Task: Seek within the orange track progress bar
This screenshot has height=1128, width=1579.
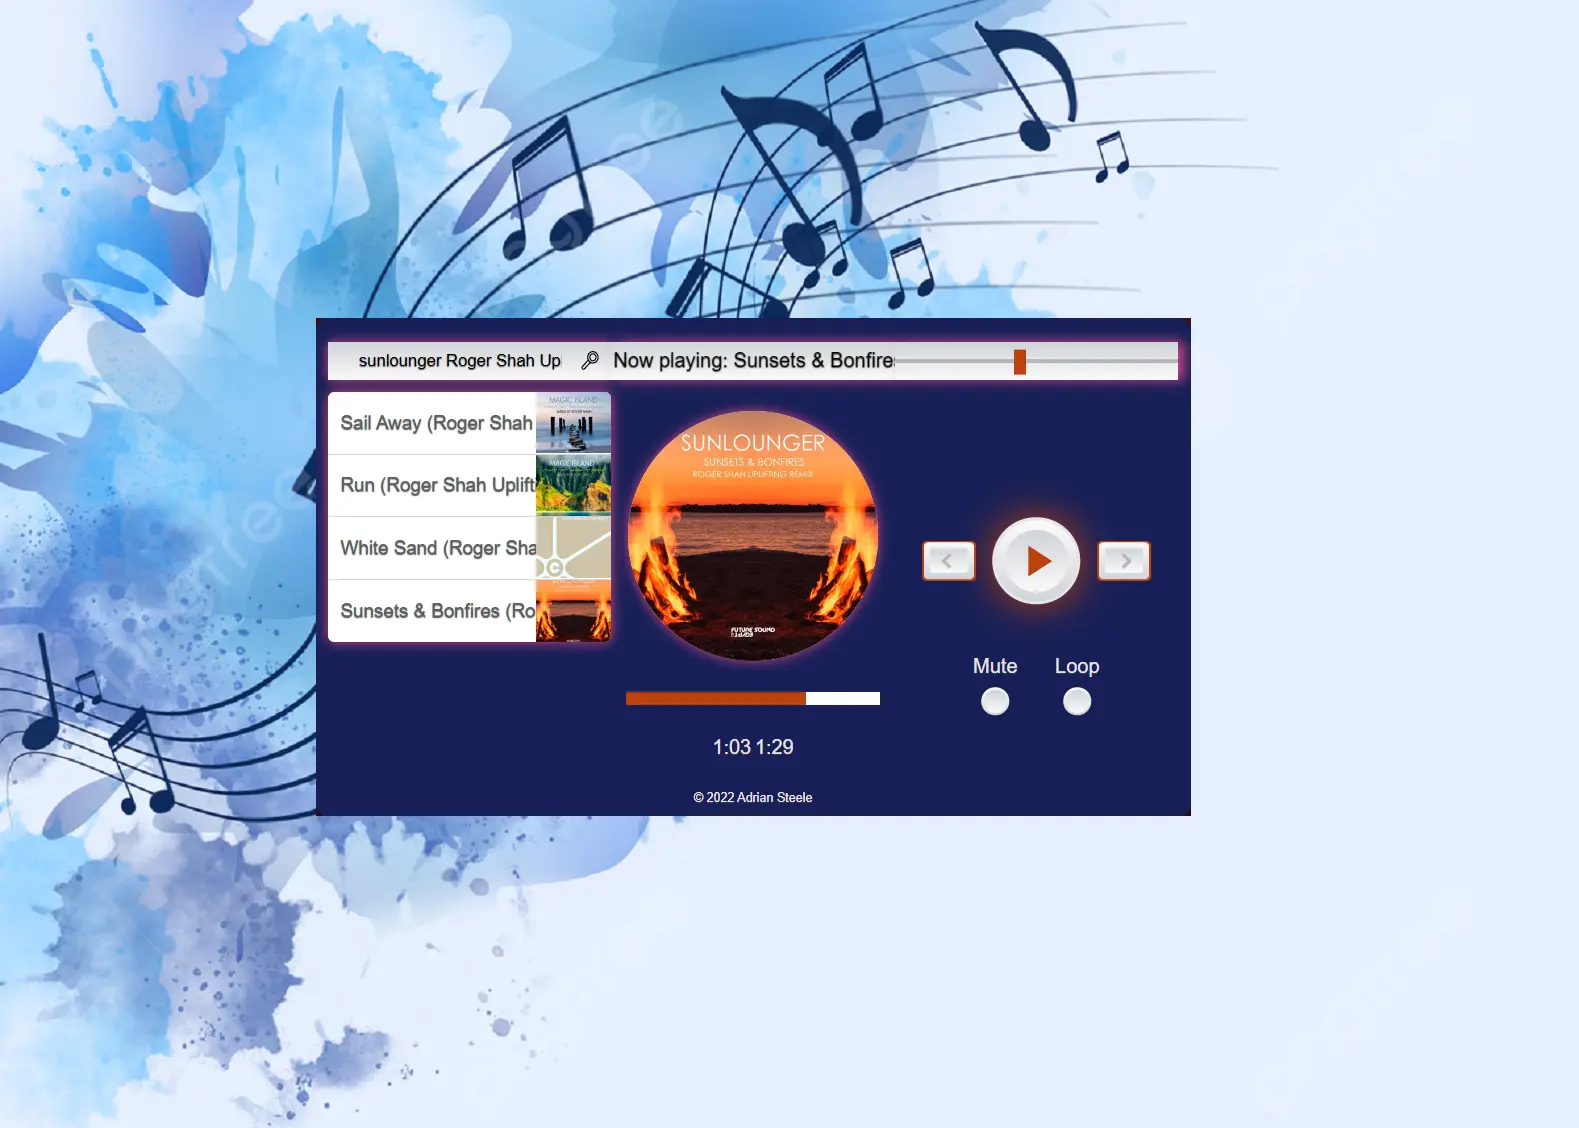Action: (x=753, y=698)
